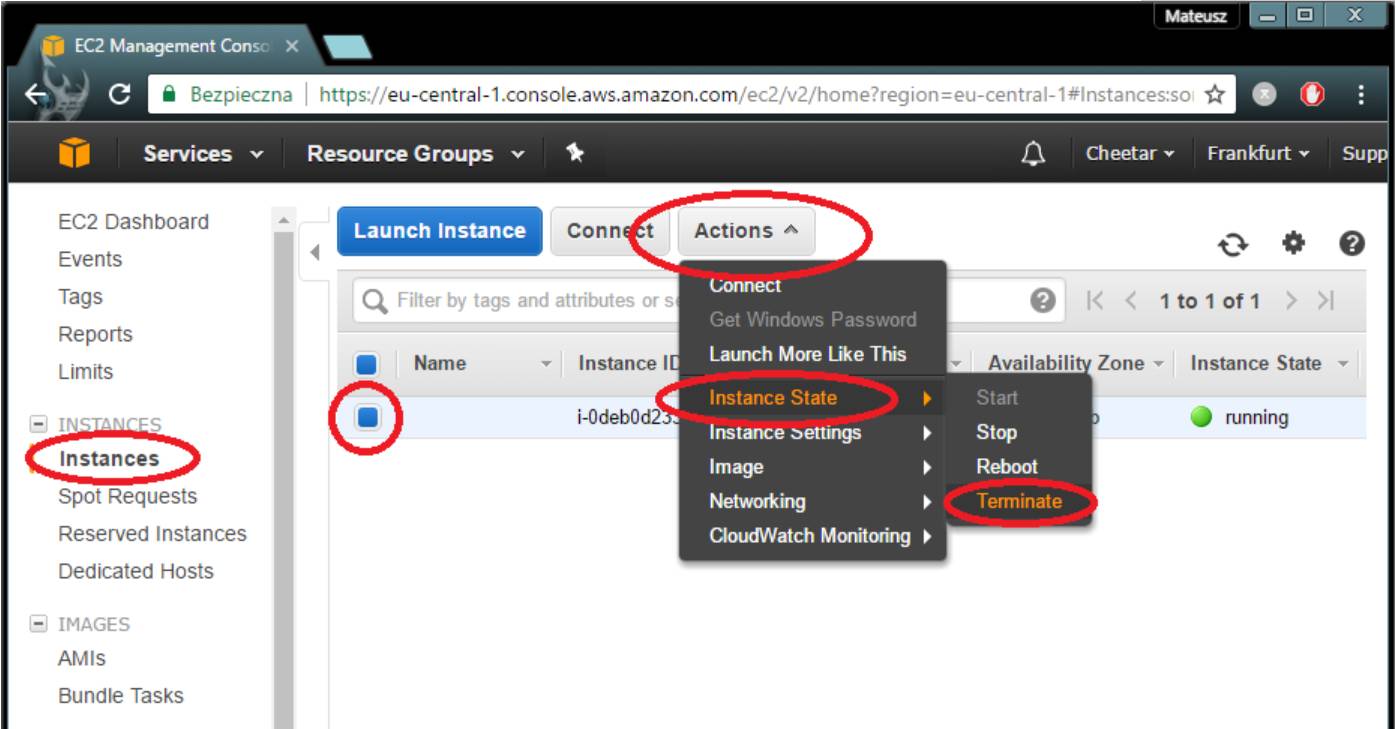Close the EC2 Management Console tab
The height and width of the screenshot is (729, 1396).
[x=292, y=46]
